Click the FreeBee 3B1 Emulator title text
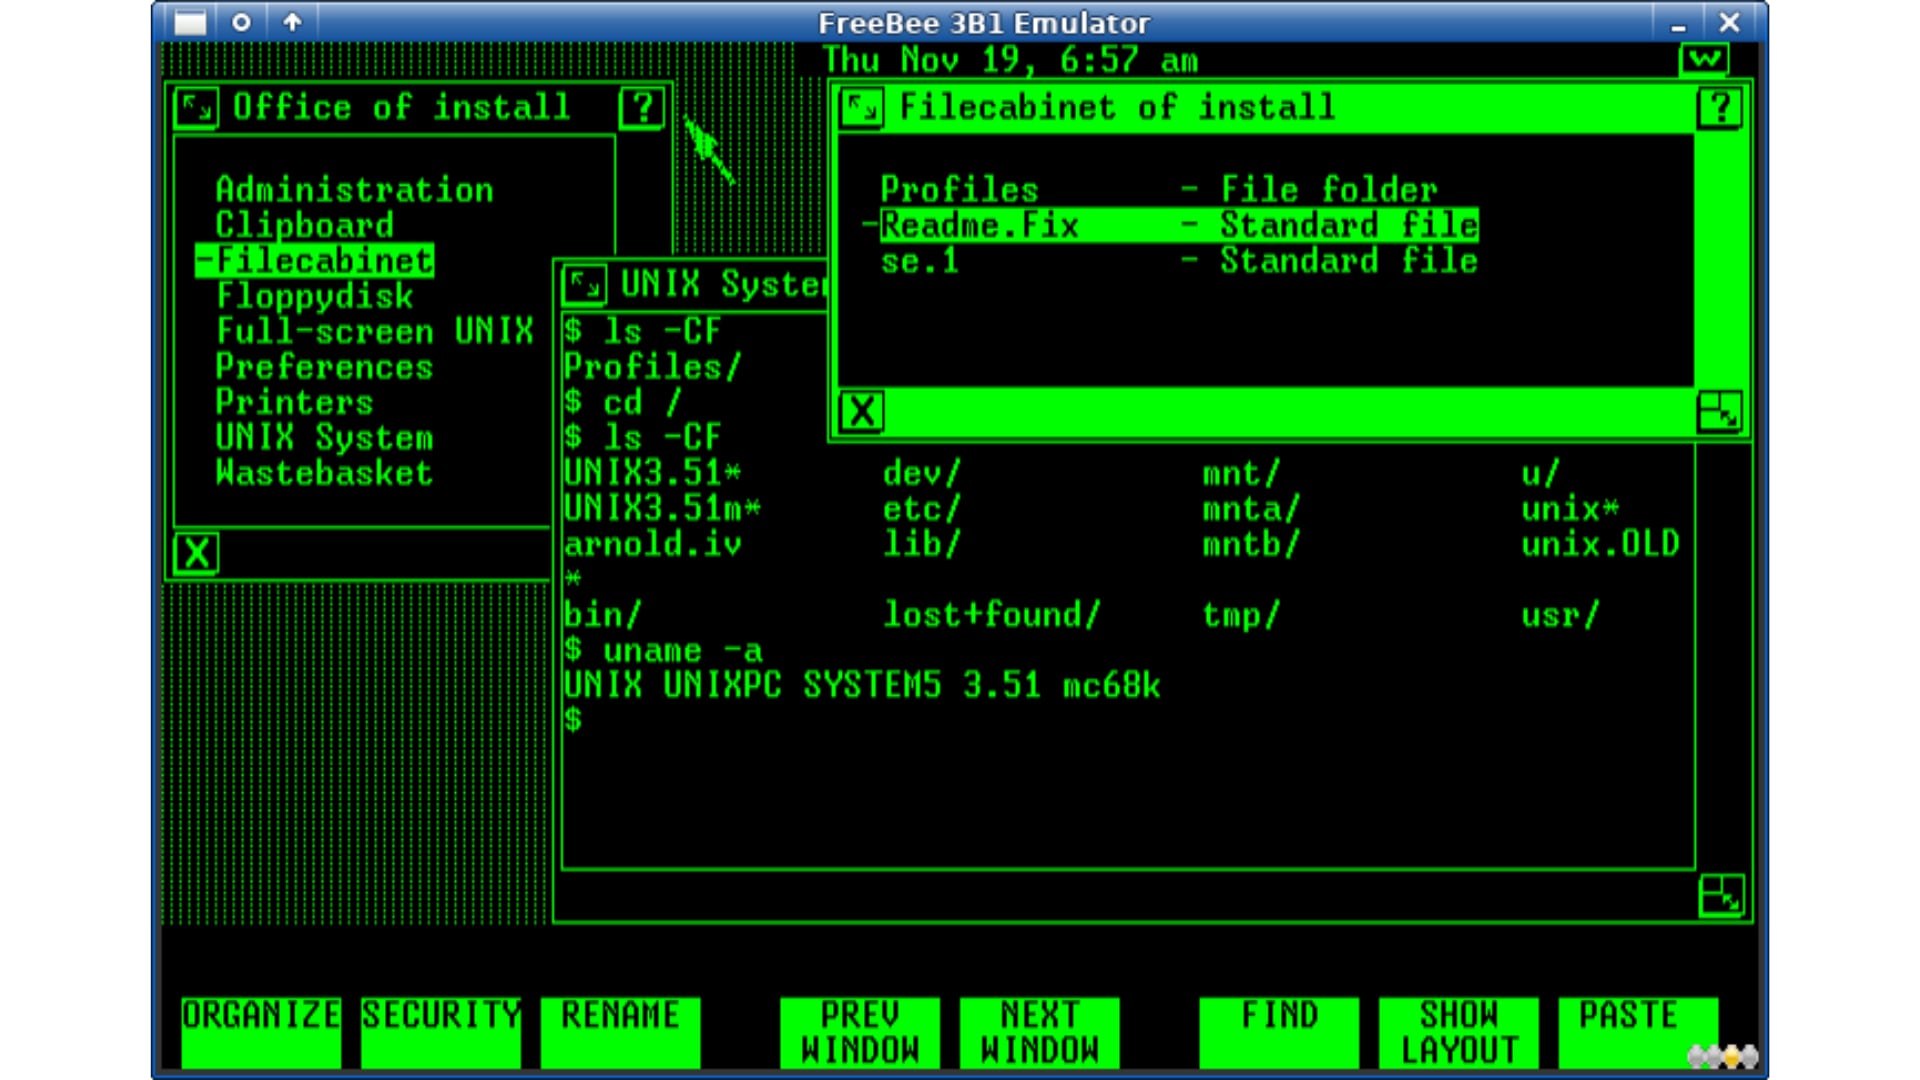Image resolution: width=1920 pixels, height=1080 pixels. (984, 23)
